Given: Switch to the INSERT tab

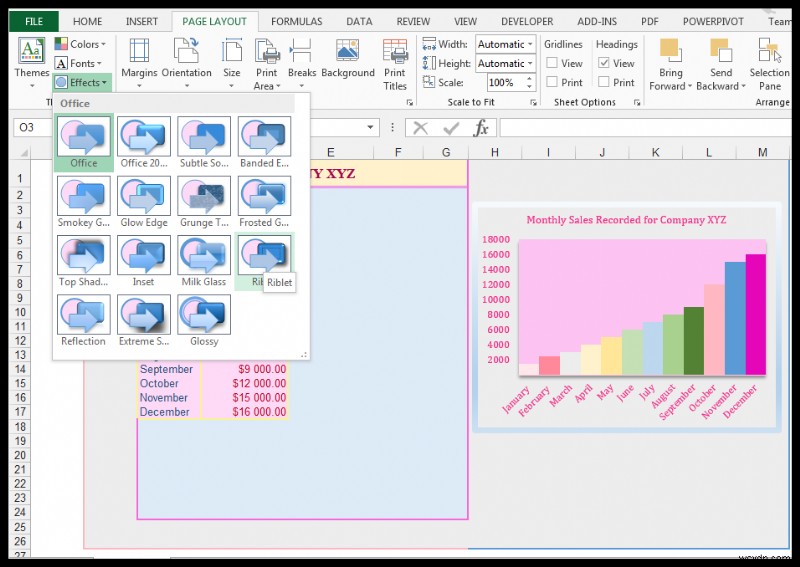Looking at the screenshot, I should (142, 21).
